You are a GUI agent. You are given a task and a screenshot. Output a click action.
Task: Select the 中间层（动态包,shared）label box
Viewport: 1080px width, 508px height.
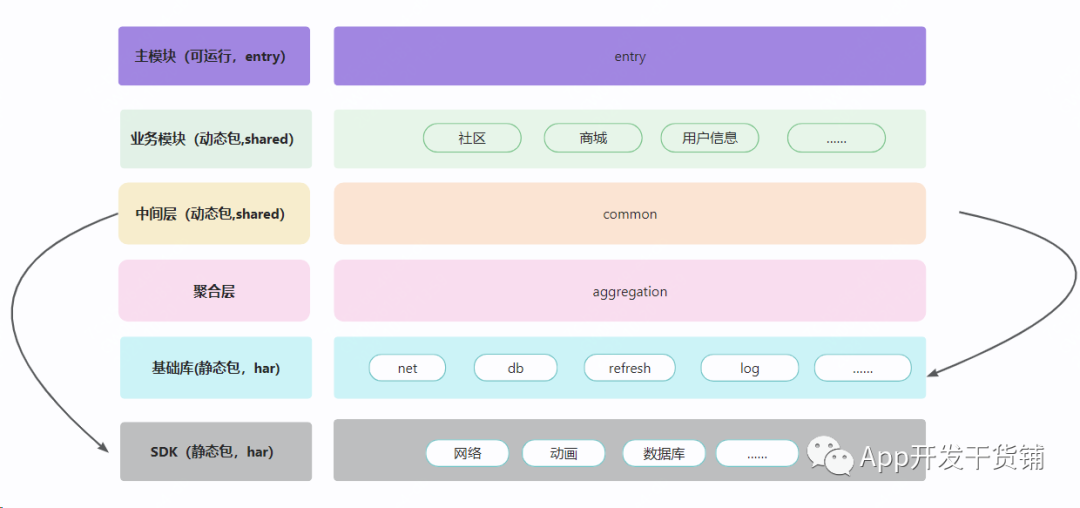pos(214,213)
